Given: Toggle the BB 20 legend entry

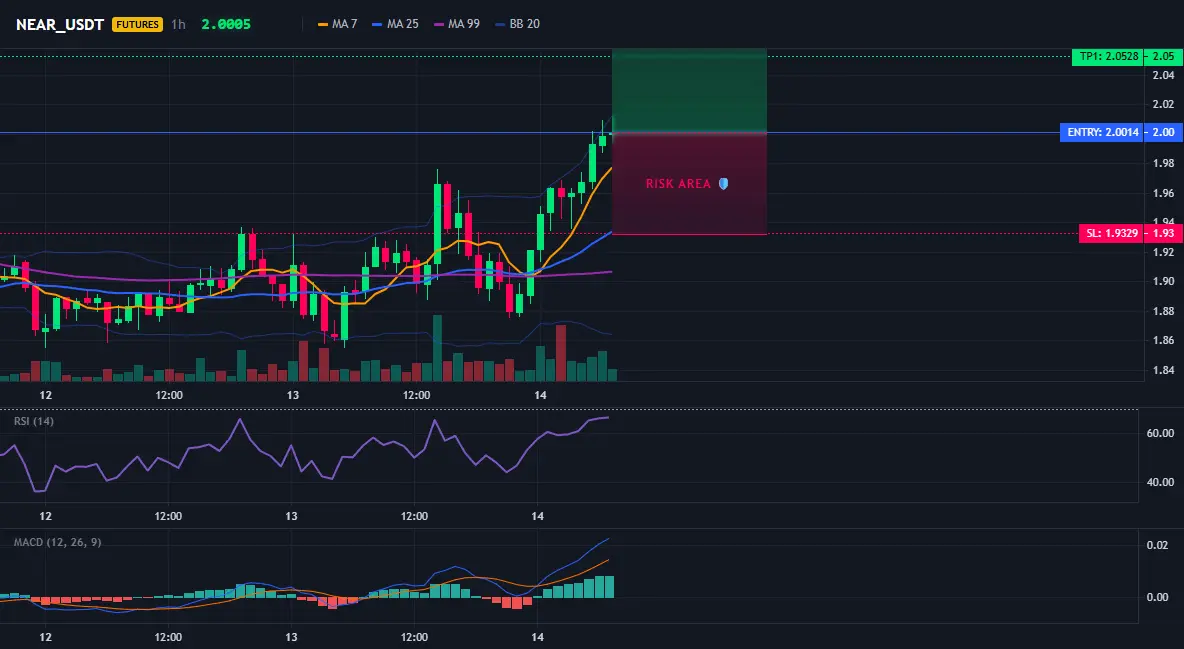Looking at the screenshot, I should [517, 24].
